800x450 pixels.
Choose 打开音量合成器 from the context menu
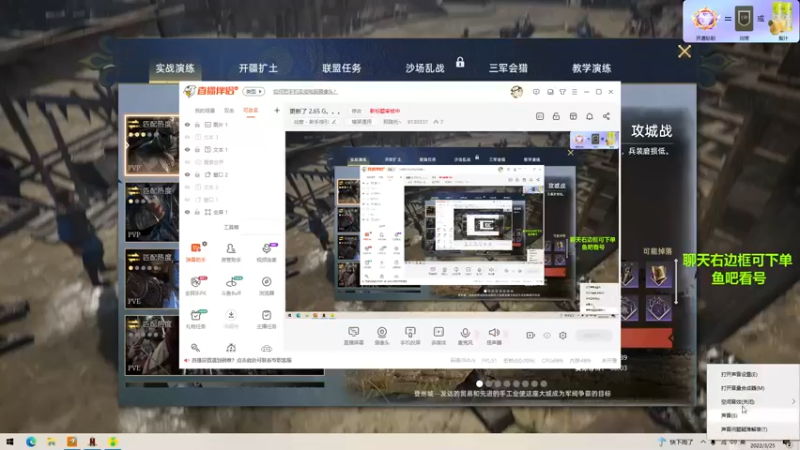(753, 388)
